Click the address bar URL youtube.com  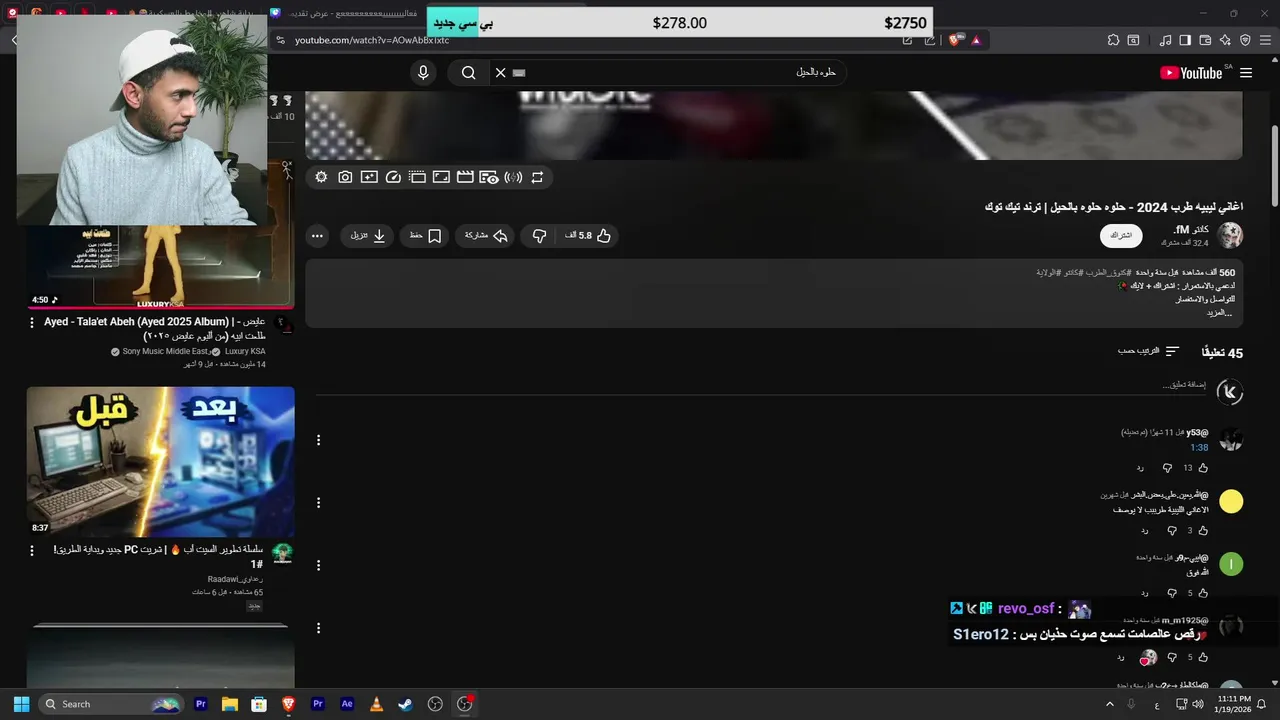click(372, 40)
